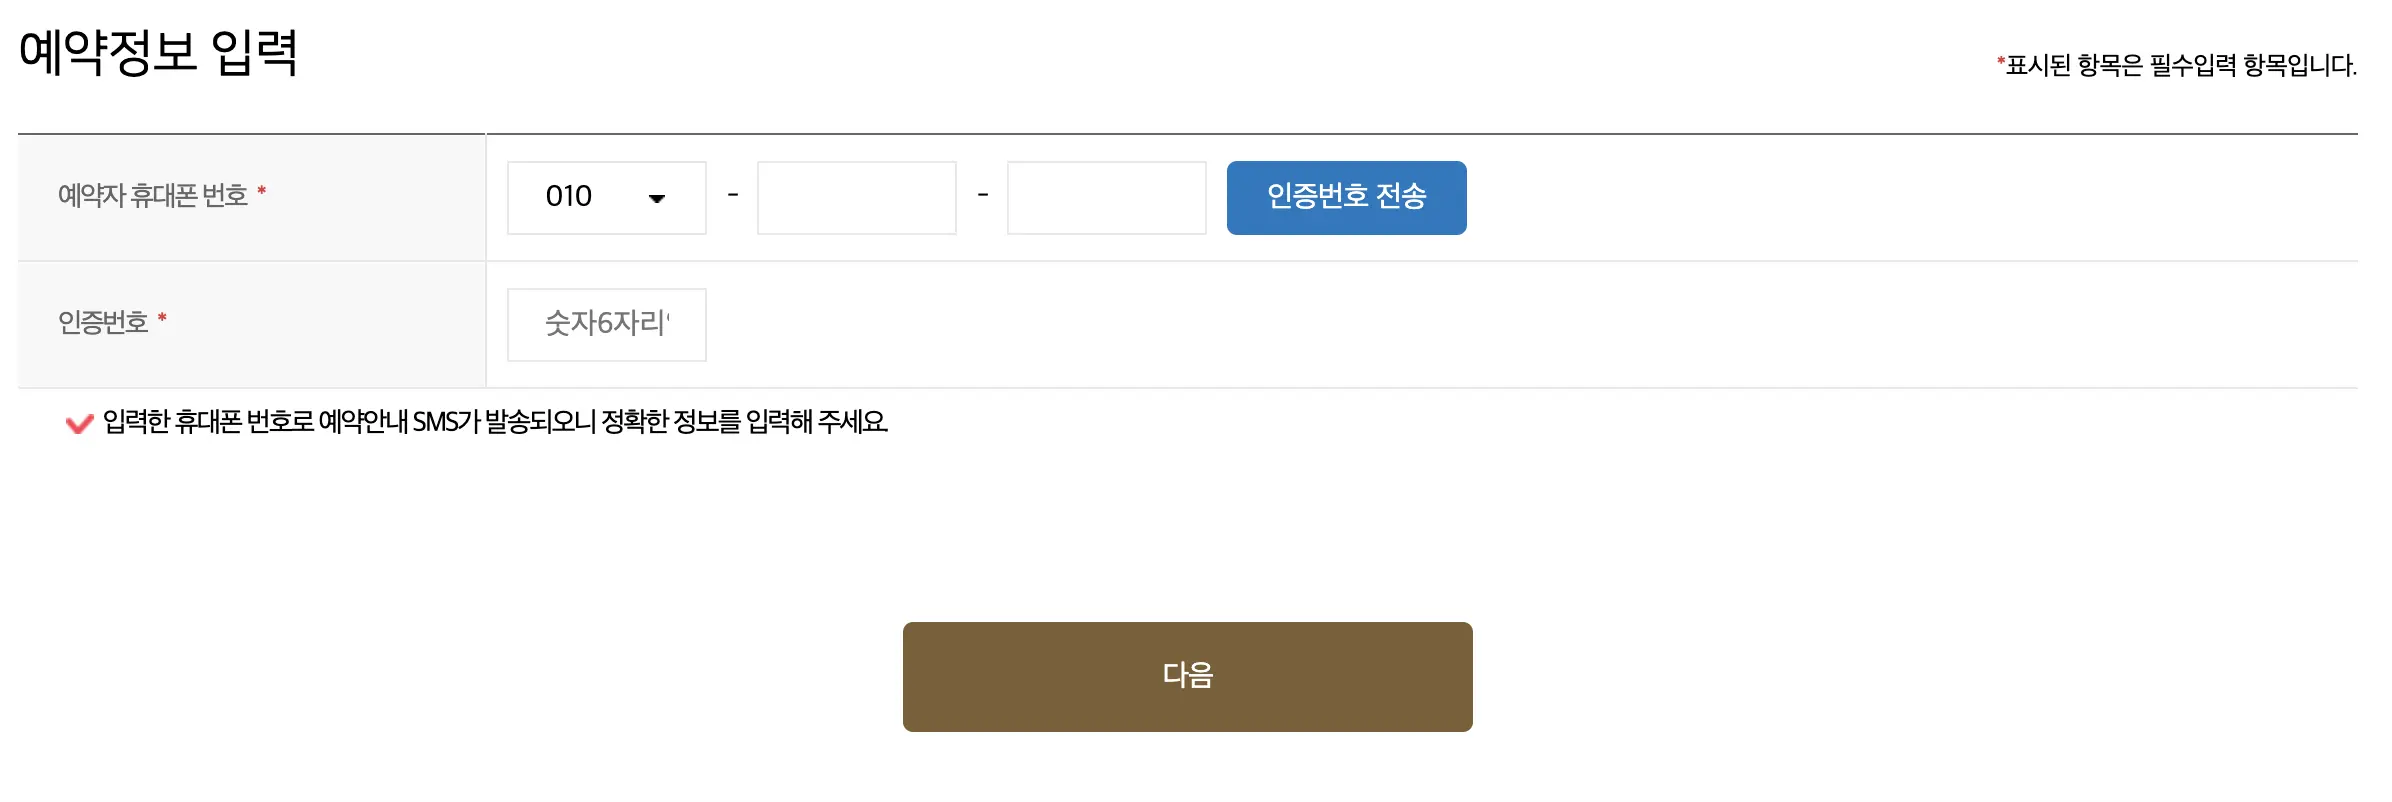Click the blue send verification button label
2392x802 pixels.
(1346, 197)
